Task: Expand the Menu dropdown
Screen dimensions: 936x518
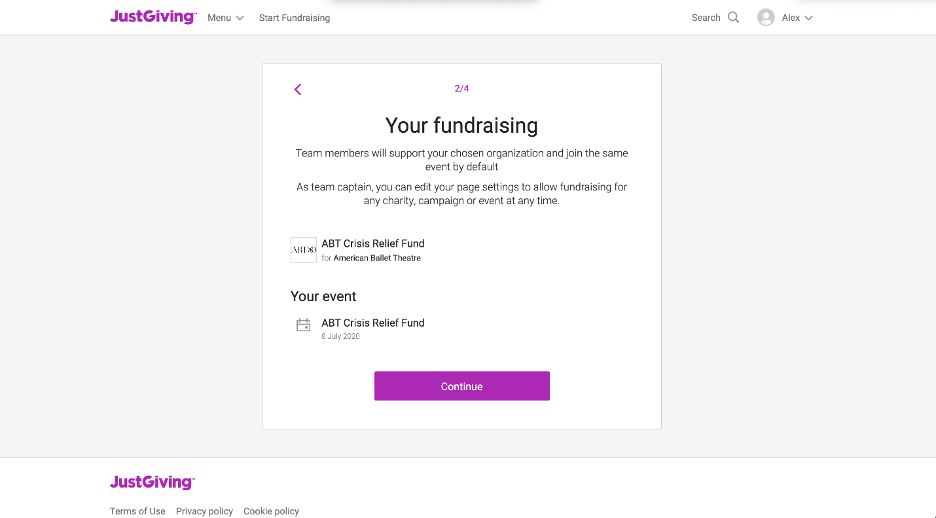Action: (x=226, y=18)
